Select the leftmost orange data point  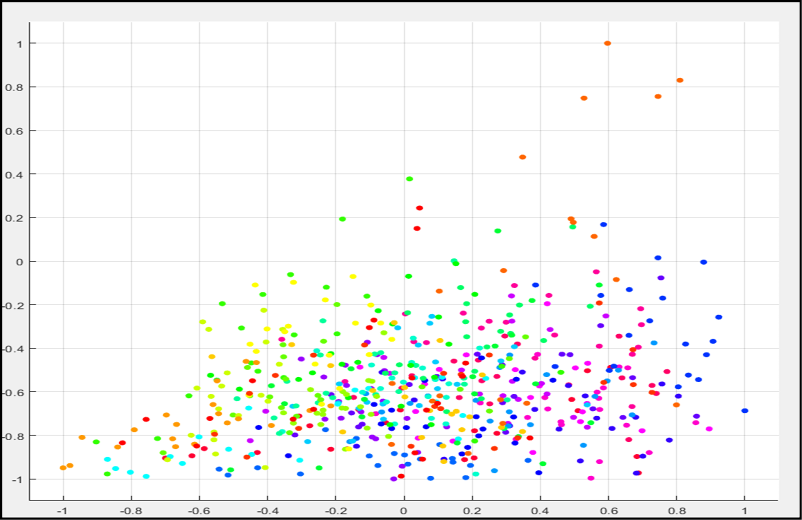62,468
